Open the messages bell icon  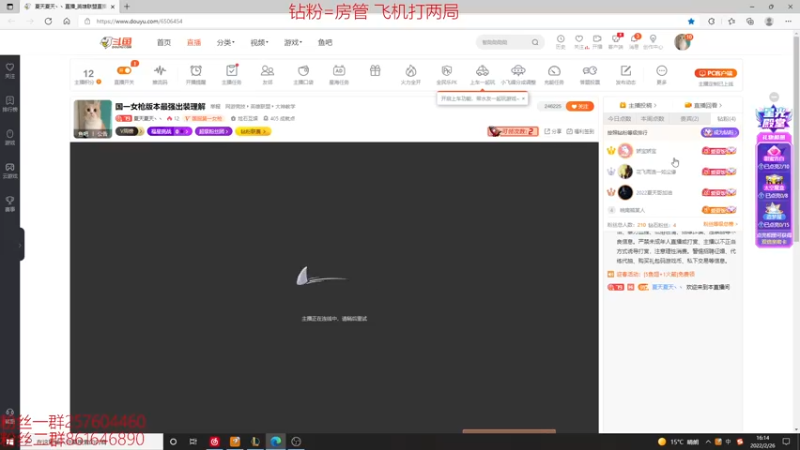point(634,39)
